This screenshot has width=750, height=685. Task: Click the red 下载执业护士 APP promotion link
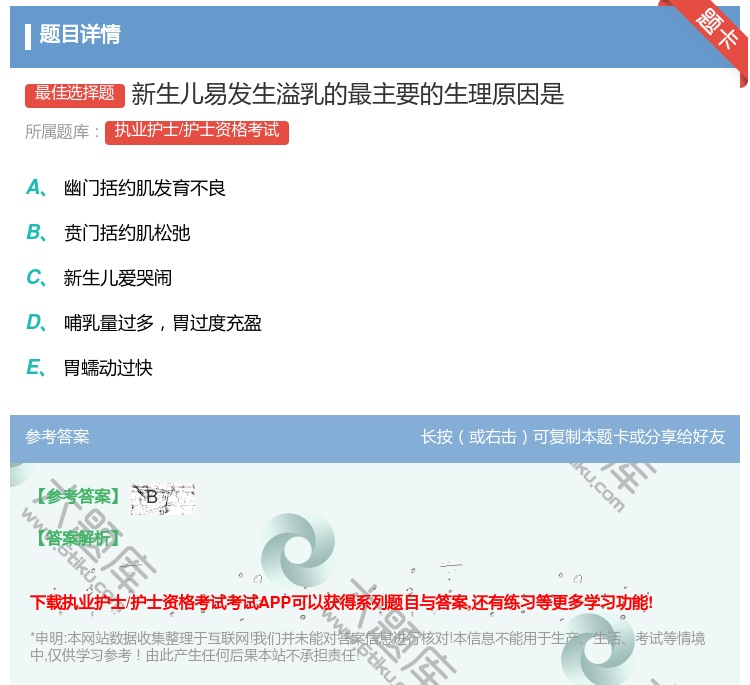tap(341, 602)
